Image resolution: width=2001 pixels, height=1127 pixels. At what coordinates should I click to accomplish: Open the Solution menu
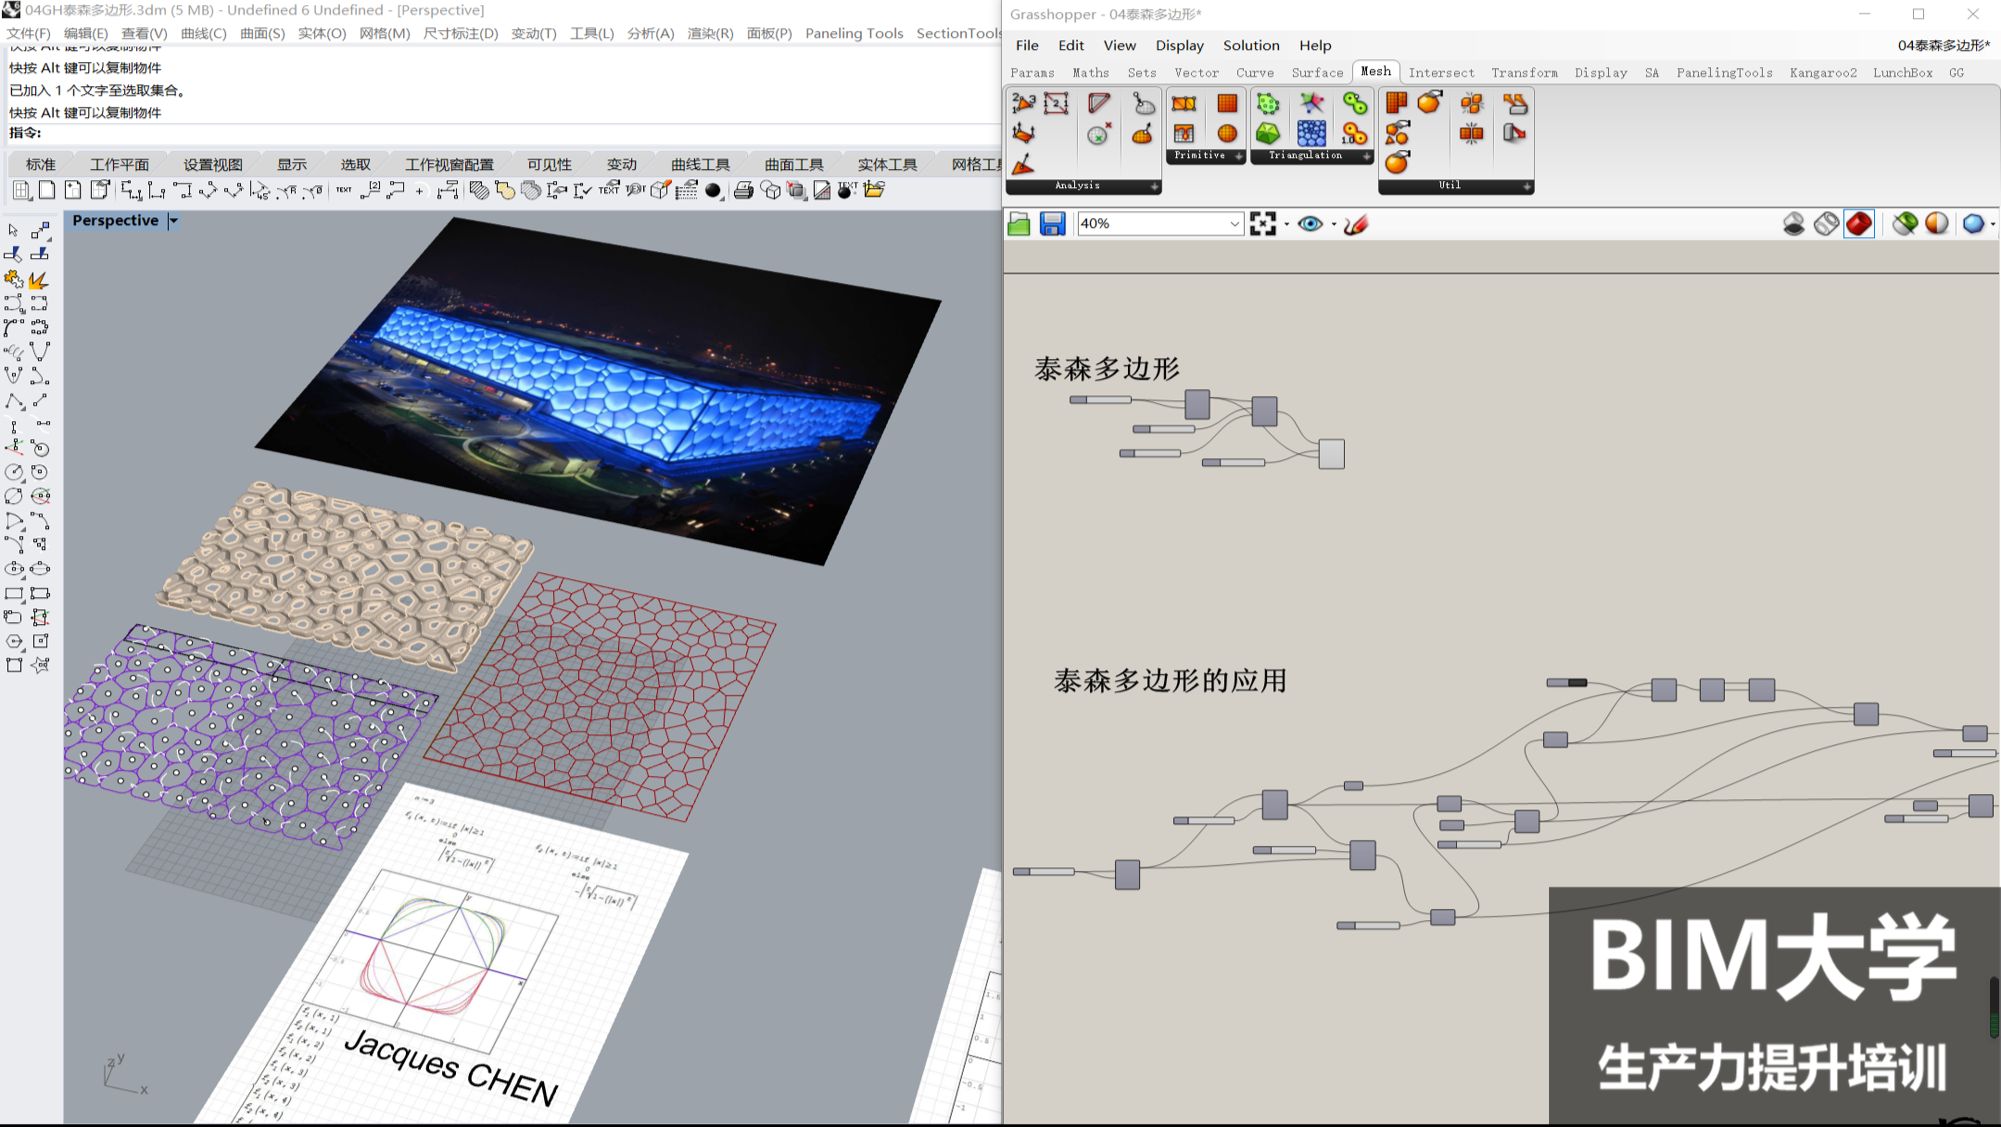[x=1250, y=45]
